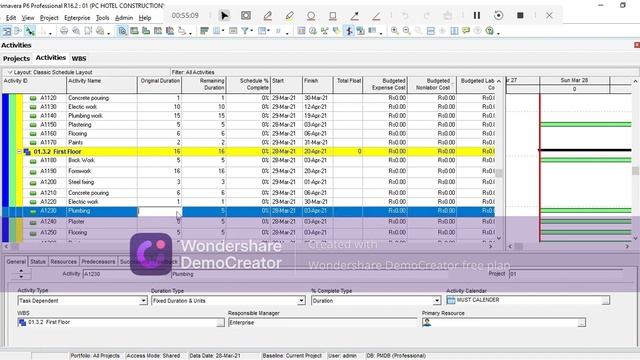Click the yellow speech-bubble Hint Help icon
The height and width of the screenshot is (360, 640).
(x=466, y=31)
